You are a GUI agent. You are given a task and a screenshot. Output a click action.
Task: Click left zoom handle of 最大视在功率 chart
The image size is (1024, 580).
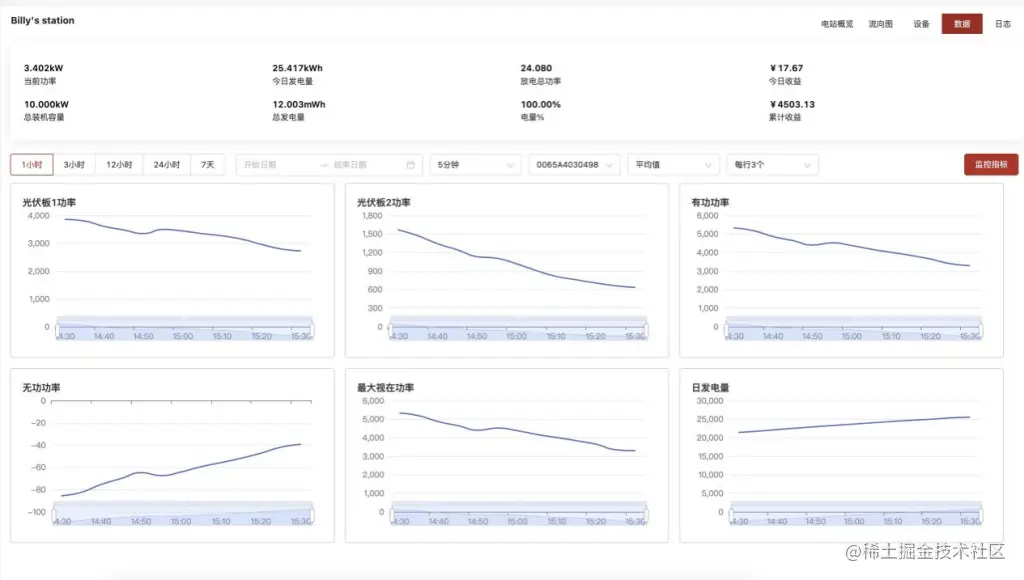pos(392,516)
